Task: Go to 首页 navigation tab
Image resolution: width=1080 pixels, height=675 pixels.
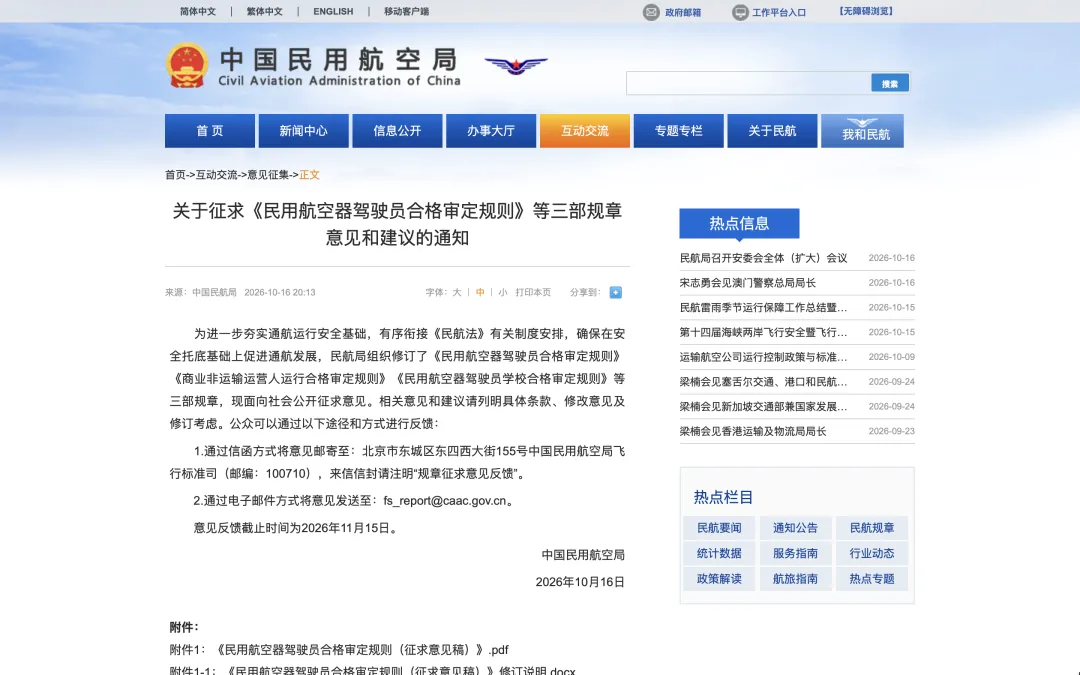Action: pyautogui.click(x=210, y=131)
